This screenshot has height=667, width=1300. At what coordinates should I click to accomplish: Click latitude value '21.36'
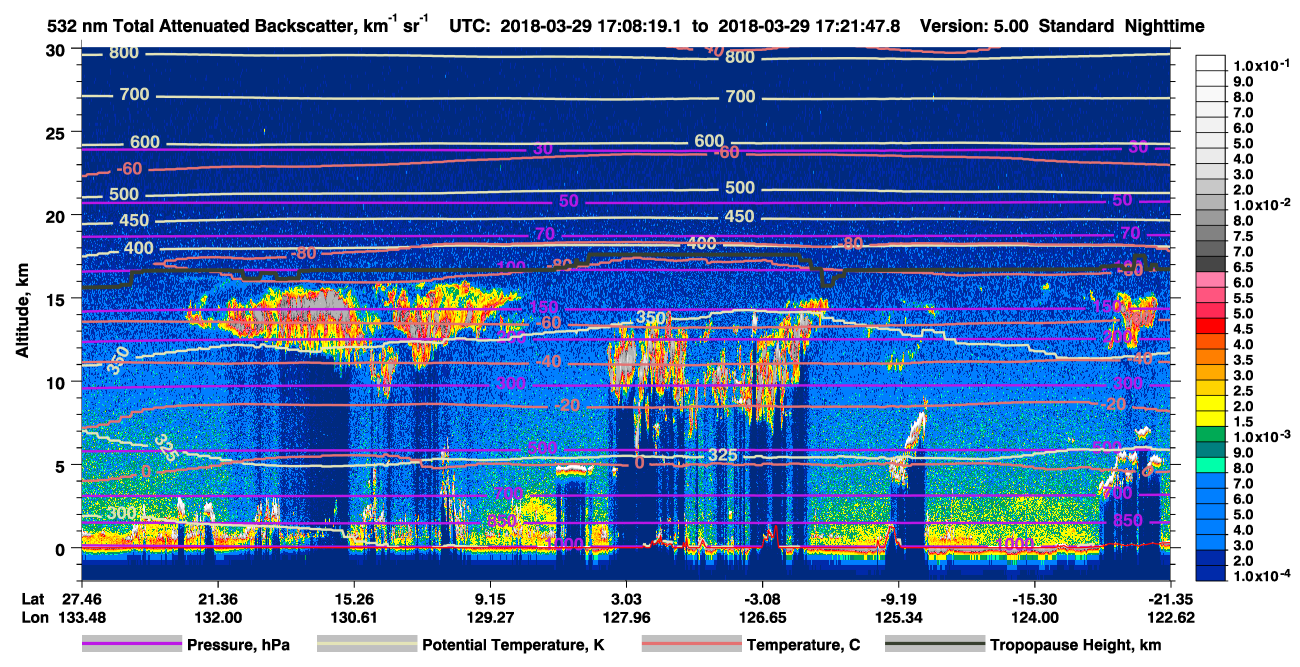[x=216, y=598]
